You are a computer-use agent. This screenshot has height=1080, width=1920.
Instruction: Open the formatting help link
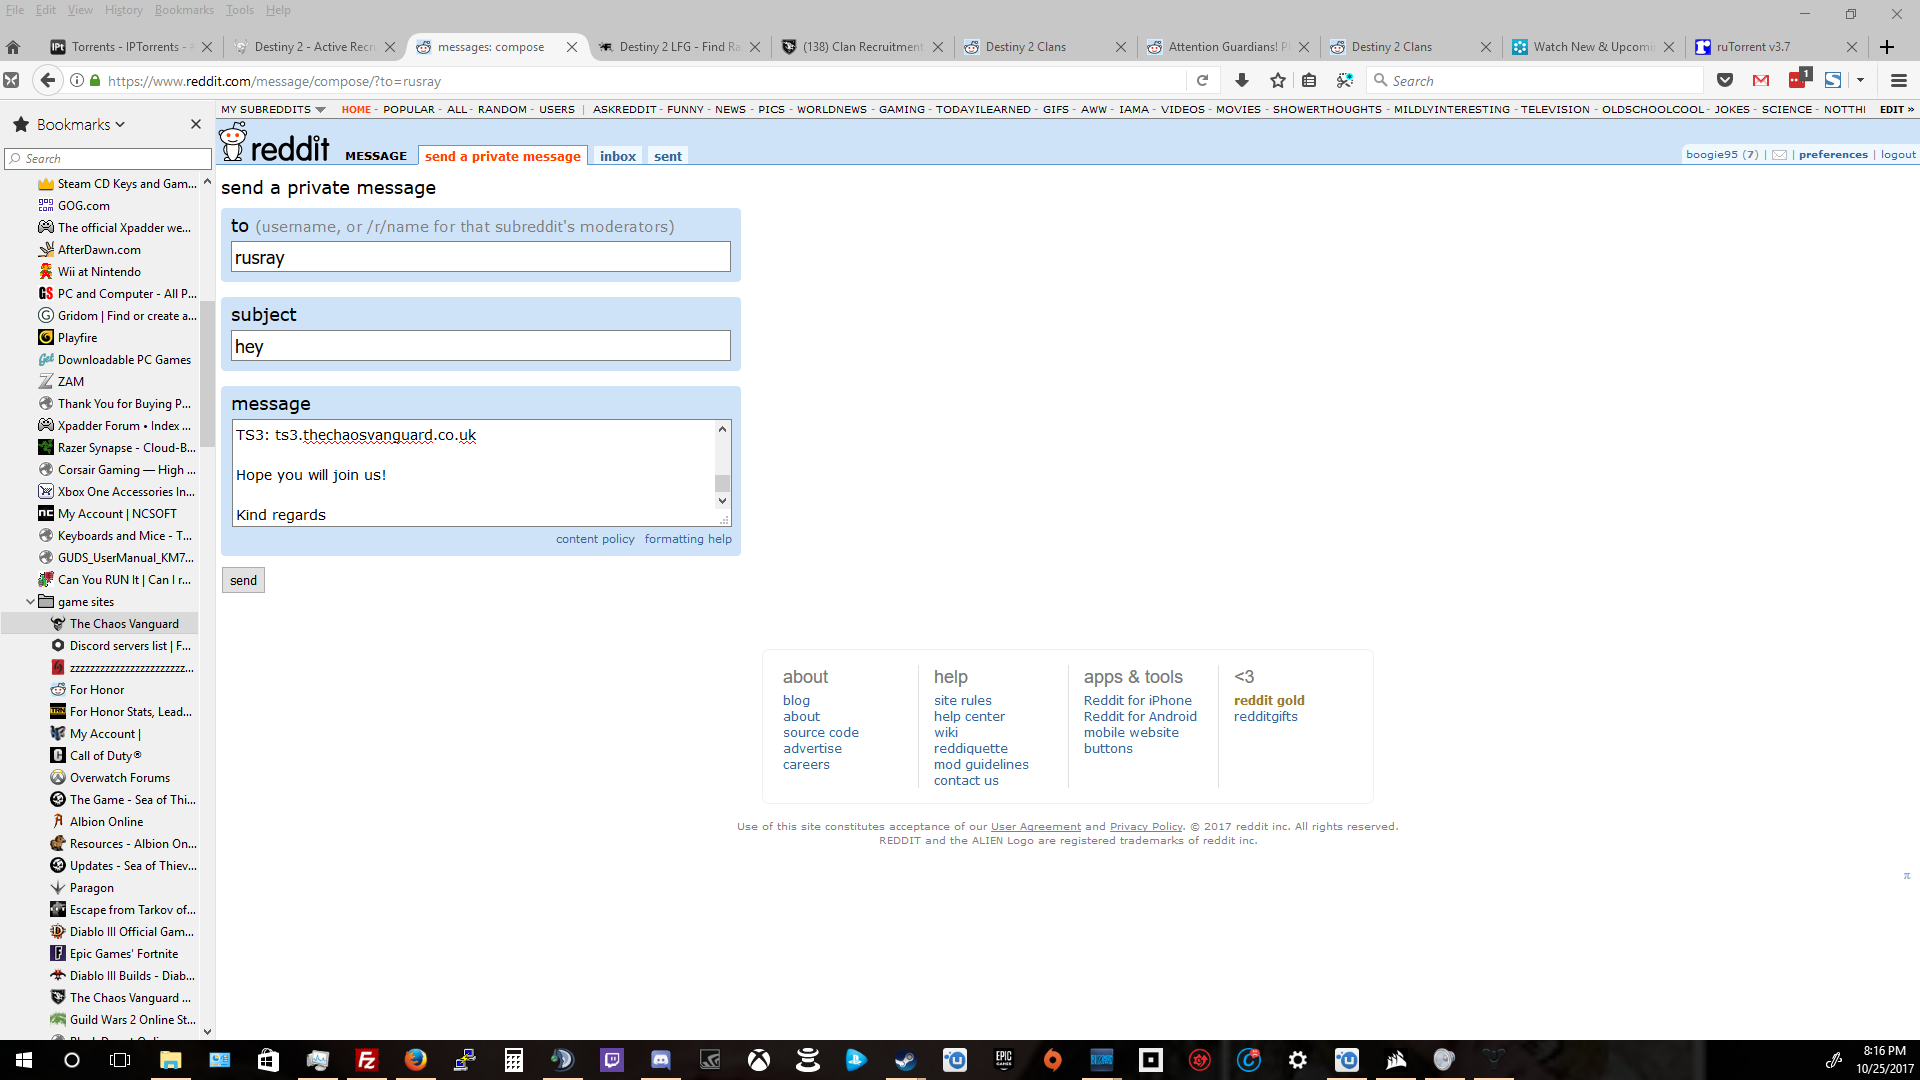687,539
